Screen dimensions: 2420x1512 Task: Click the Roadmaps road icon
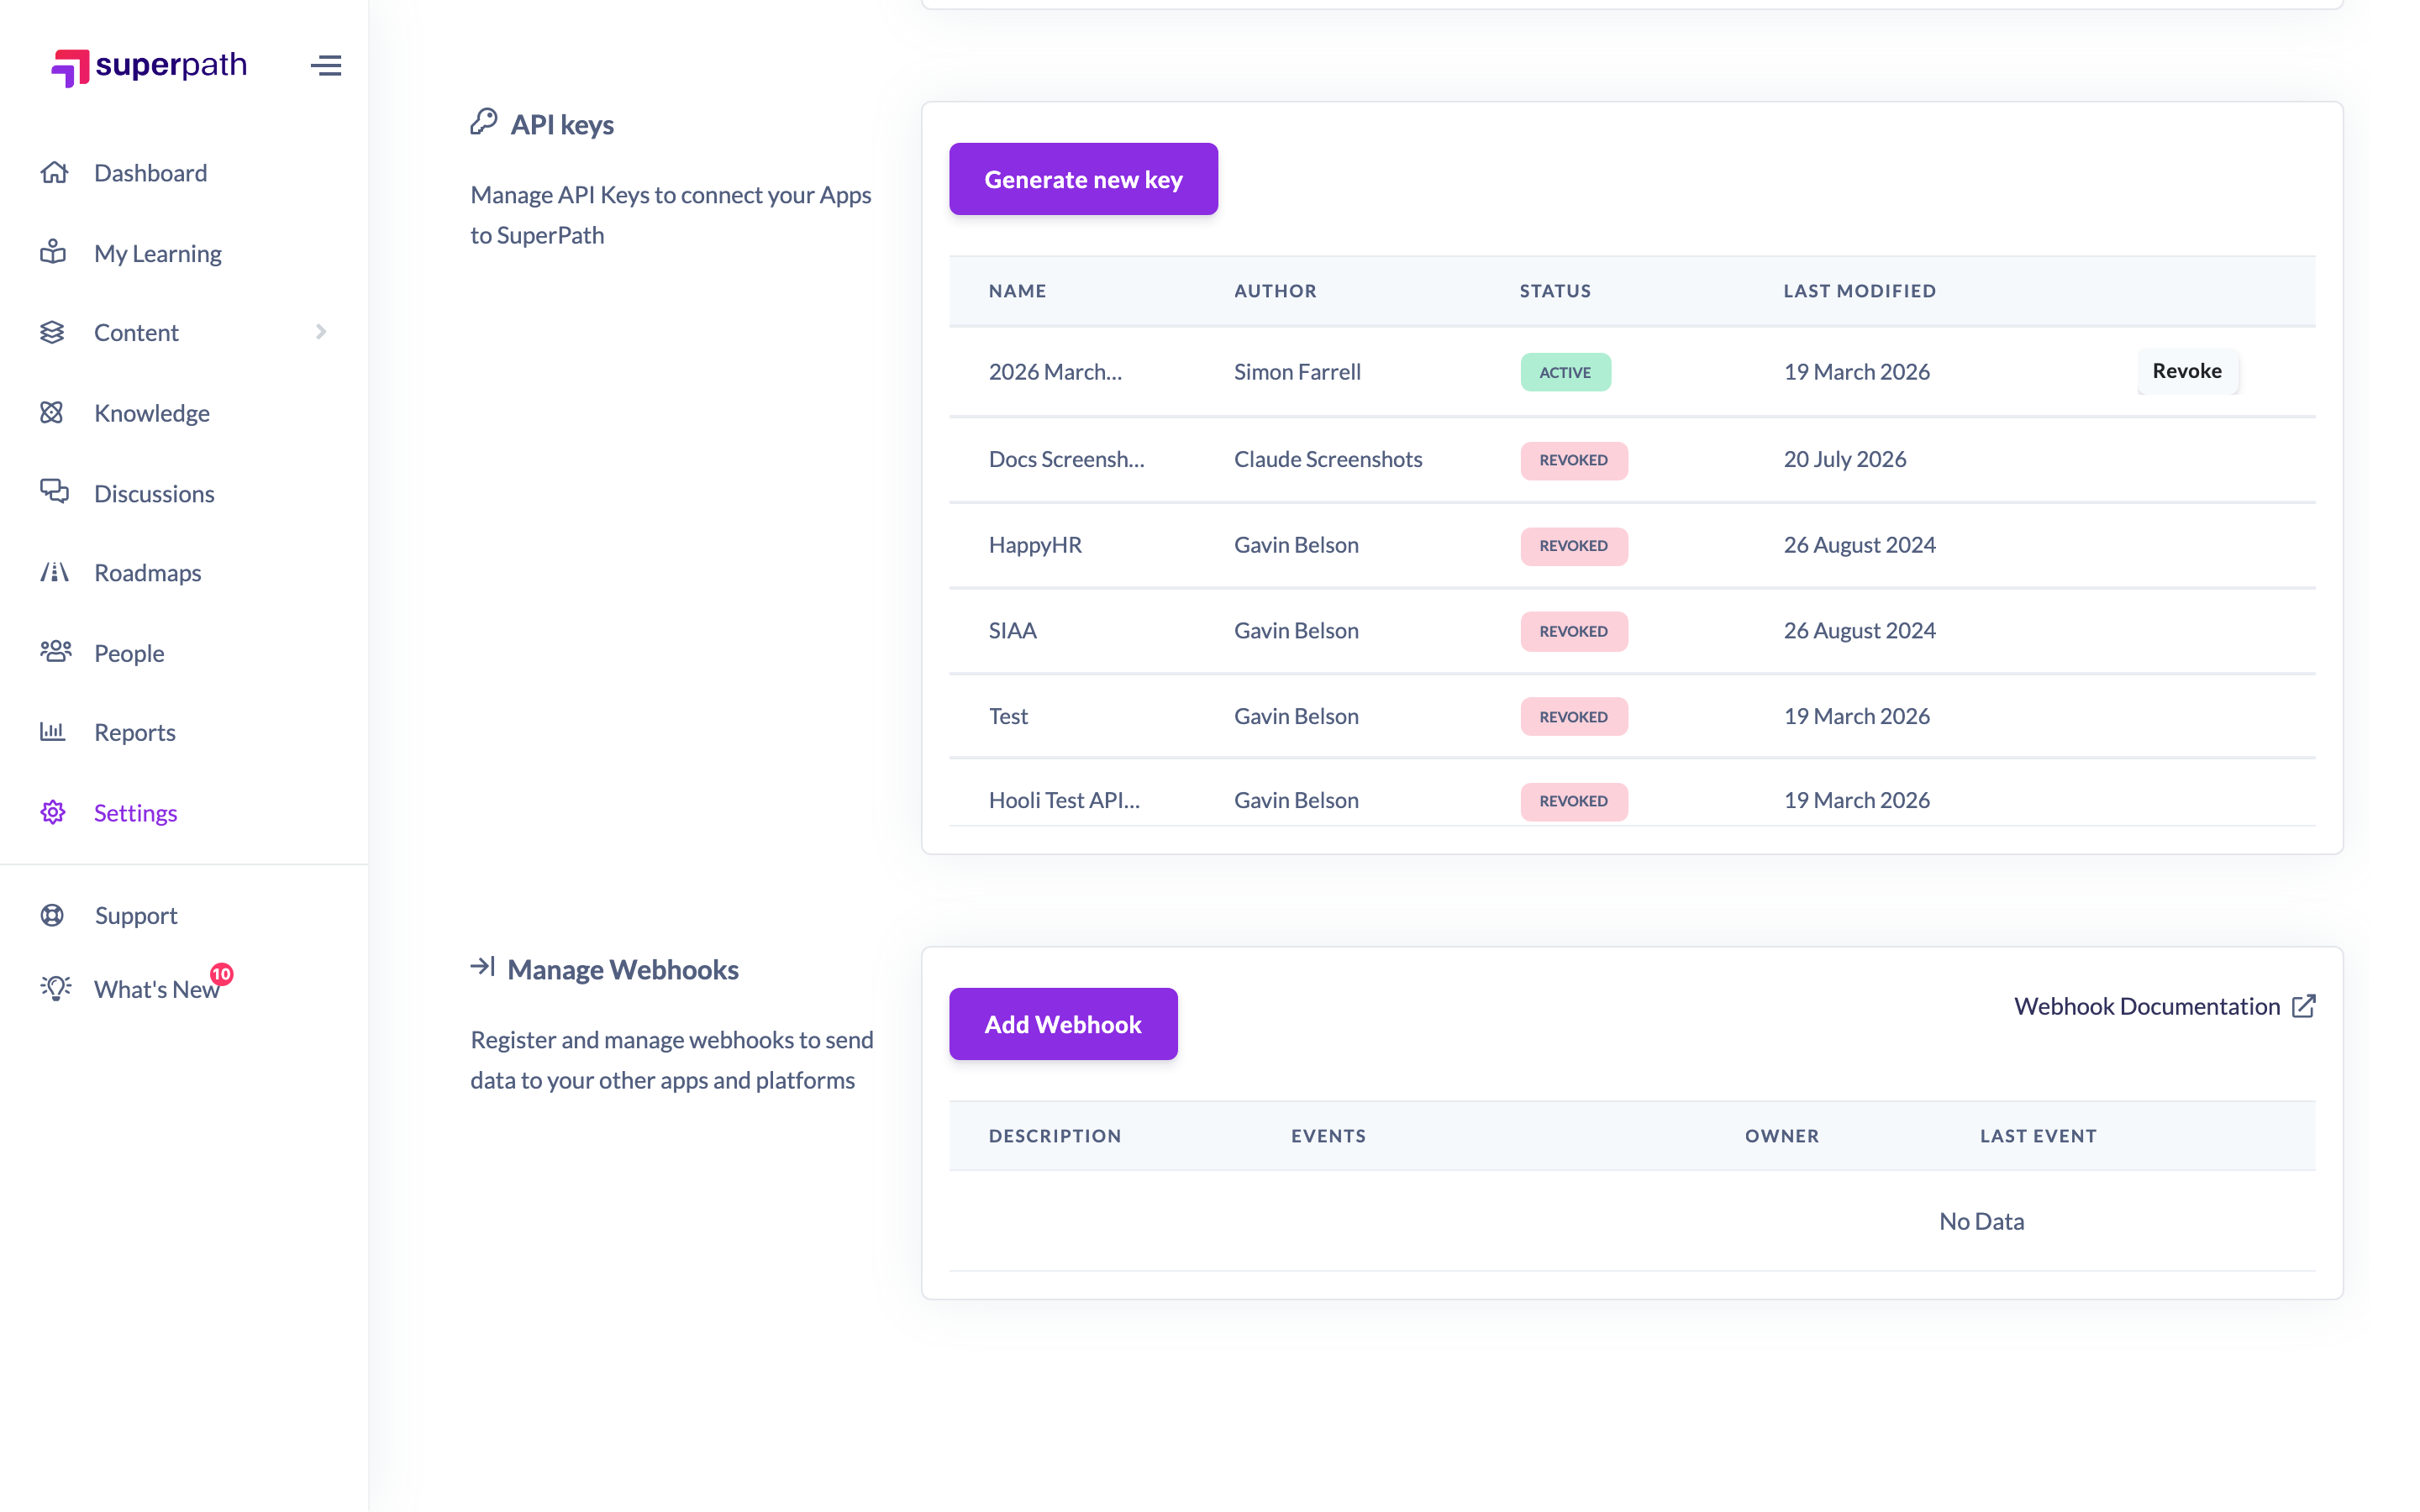click(x=54, y=572)
